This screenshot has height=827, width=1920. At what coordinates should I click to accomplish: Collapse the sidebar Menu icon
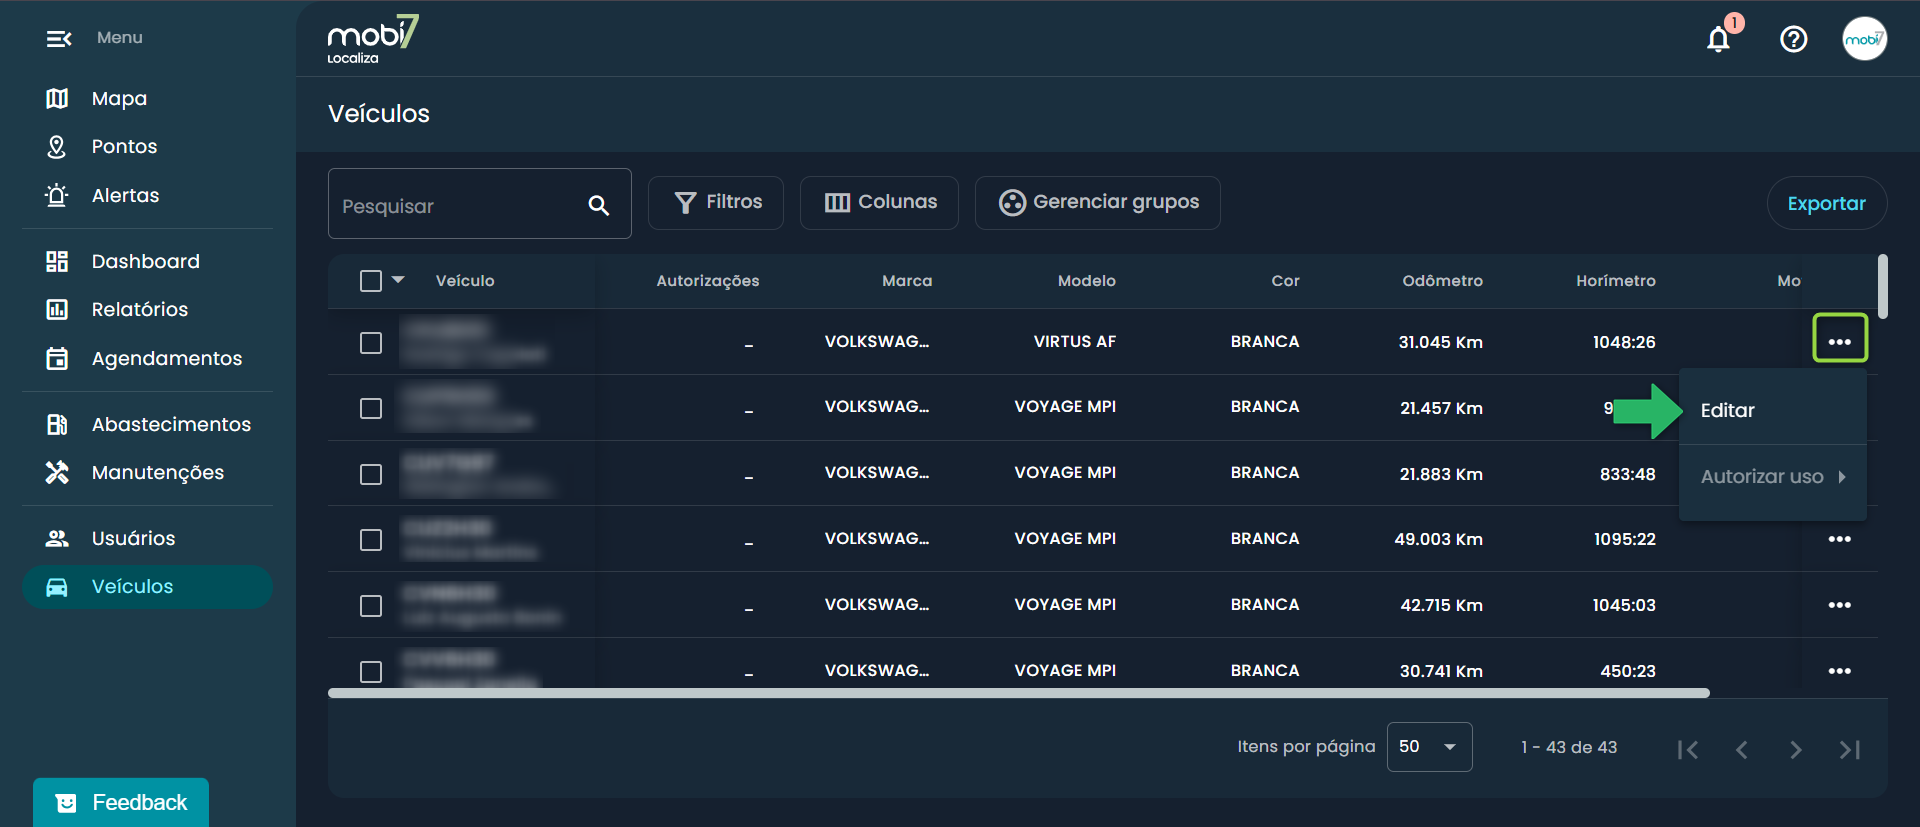[58, 39]
